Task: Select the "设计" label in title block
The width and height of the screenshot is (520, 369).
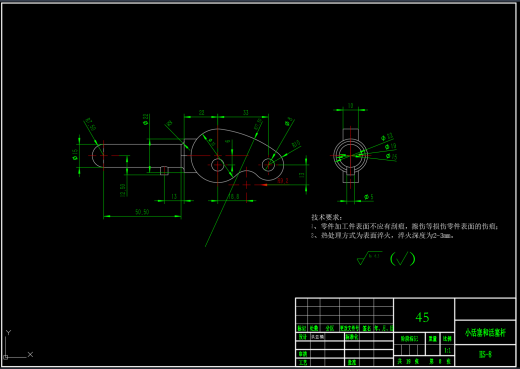Action: pos(303,337)
